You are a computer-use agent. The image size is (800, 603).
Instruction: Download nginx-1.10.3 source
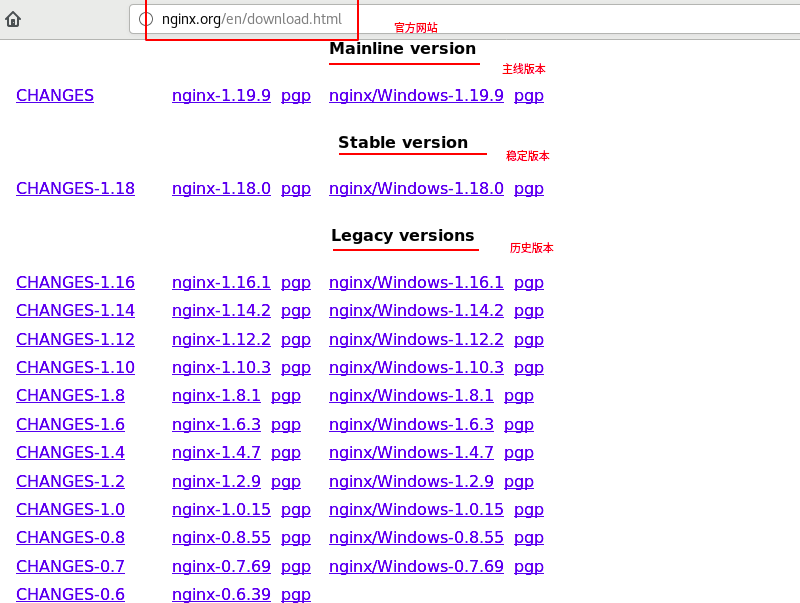221,367
